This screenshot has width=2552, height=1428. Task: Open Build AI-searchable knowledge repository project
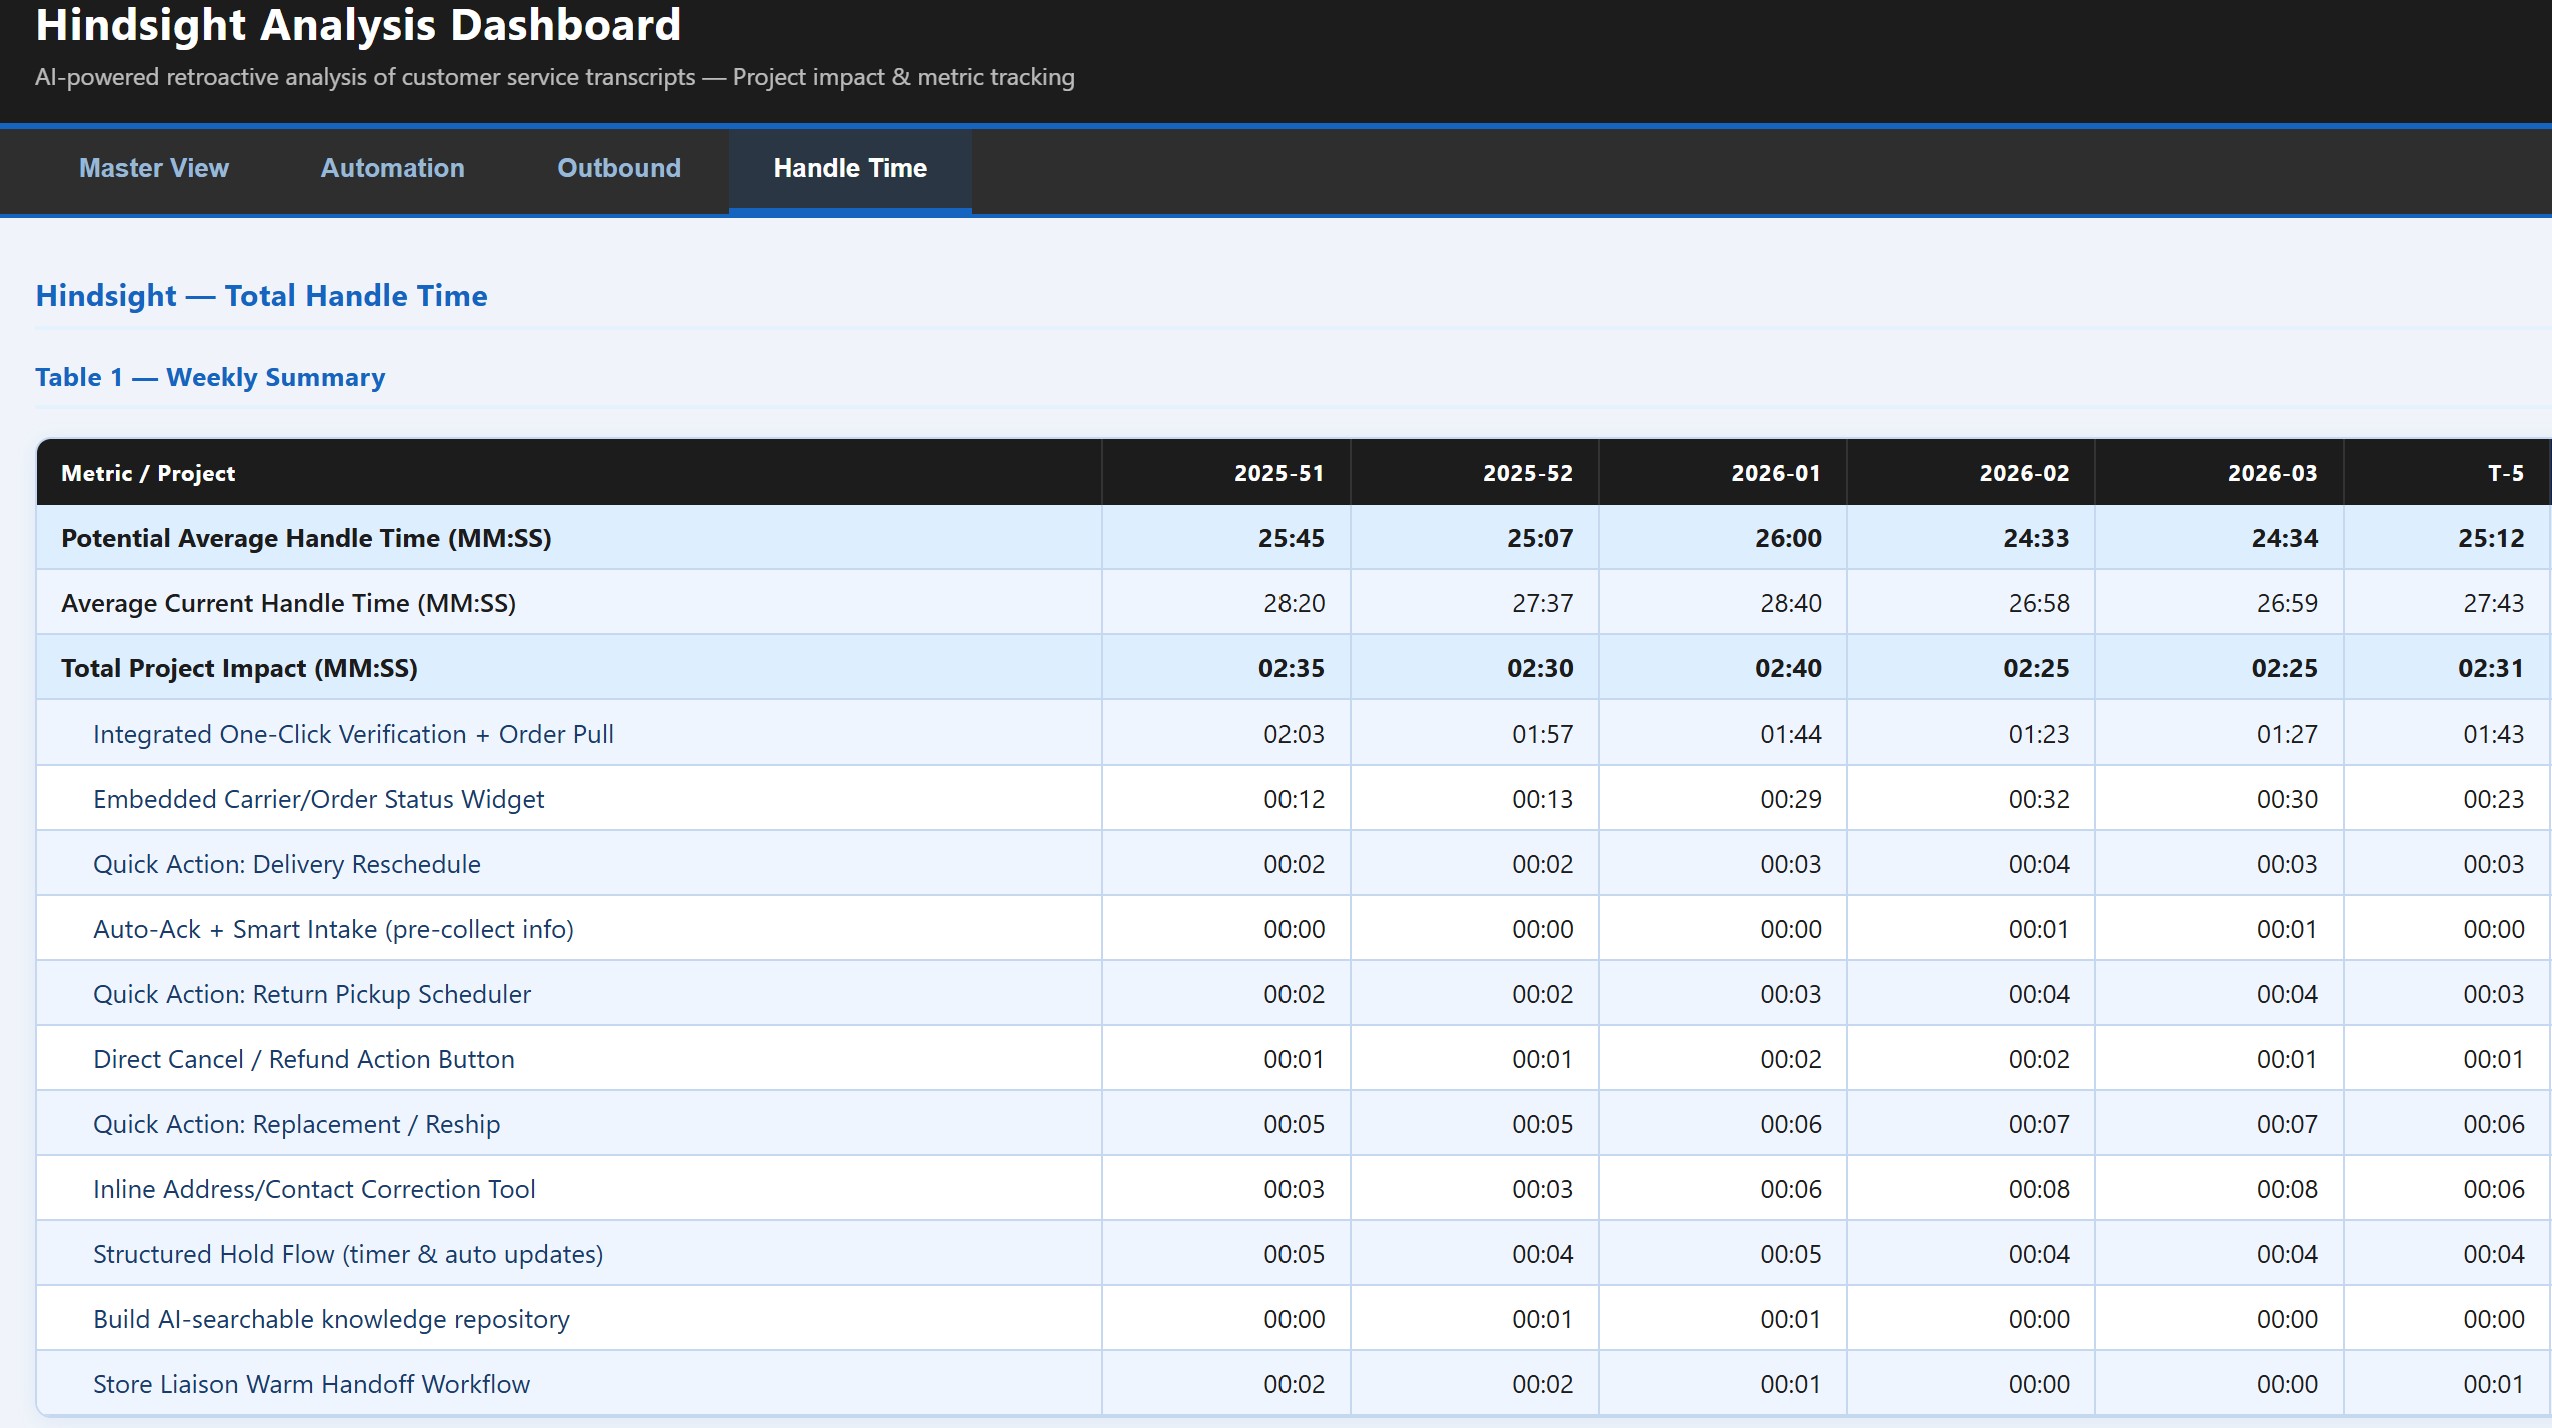point(331,1319)
